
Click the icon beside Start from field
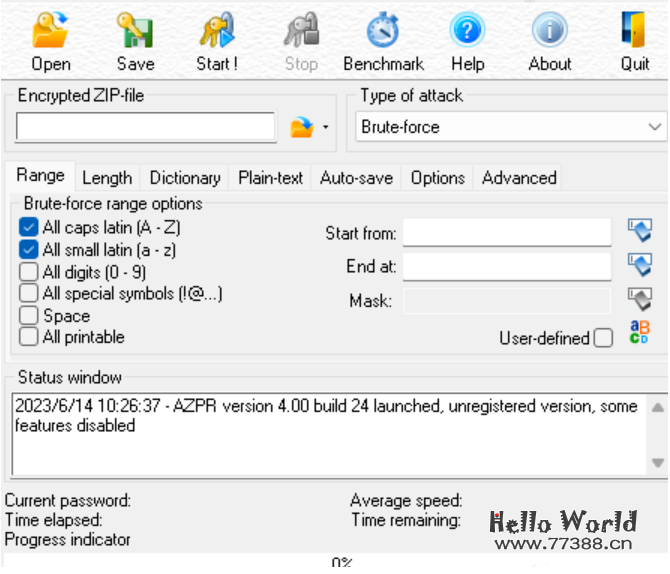pyautogui.click(x=639, y=232)
